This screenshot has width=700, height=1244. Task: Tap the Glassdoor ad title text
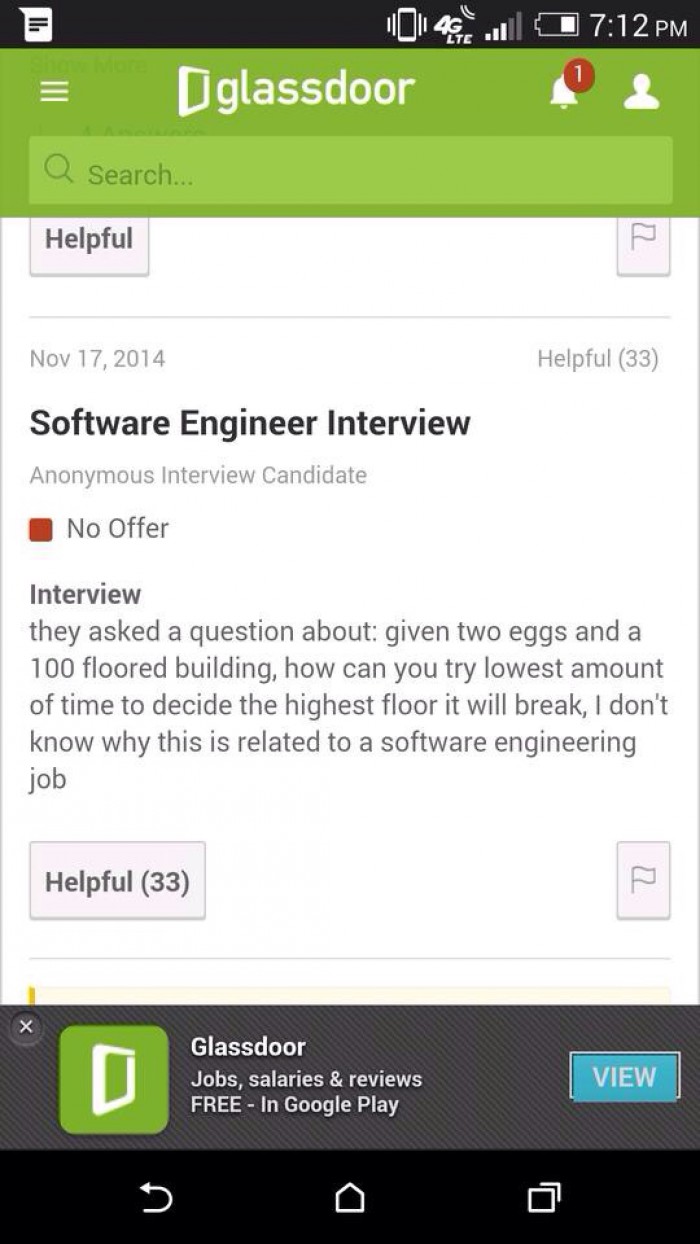pyautogui.click(x=248, y=1047)
